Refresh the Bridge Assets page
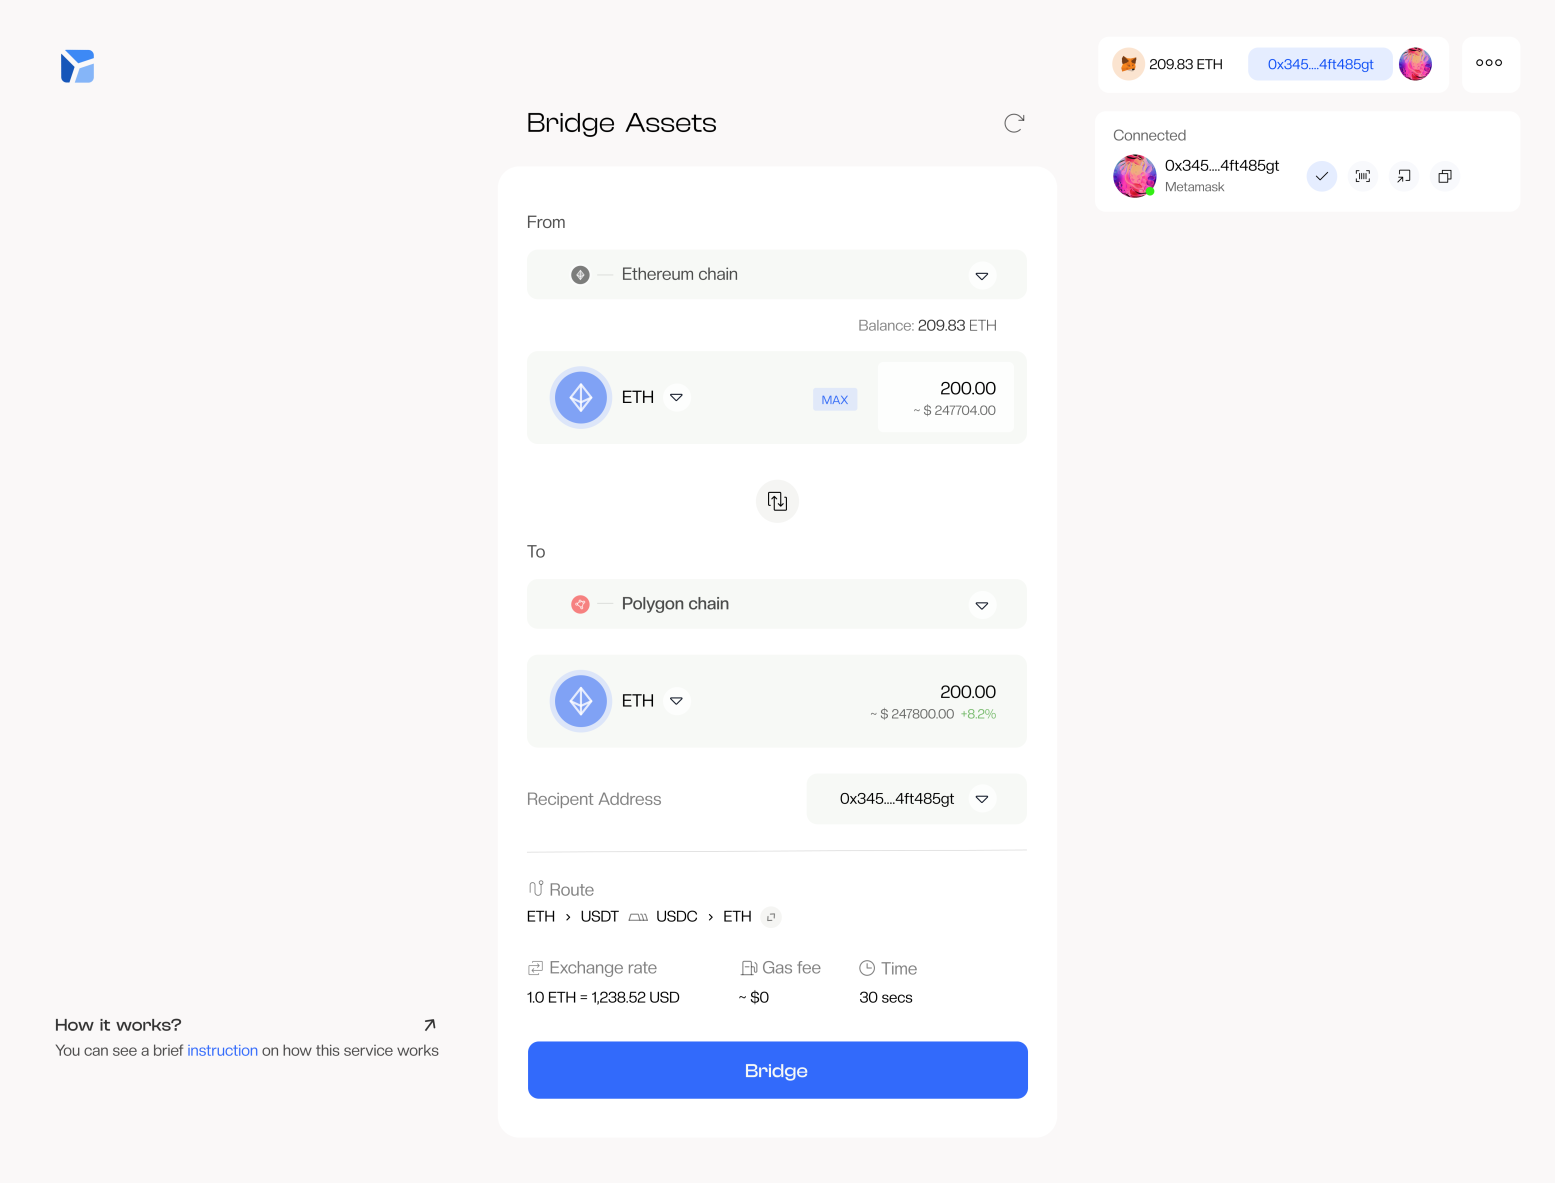The height and width of the screenshot is (1183, 1555). coord(1014,122)
